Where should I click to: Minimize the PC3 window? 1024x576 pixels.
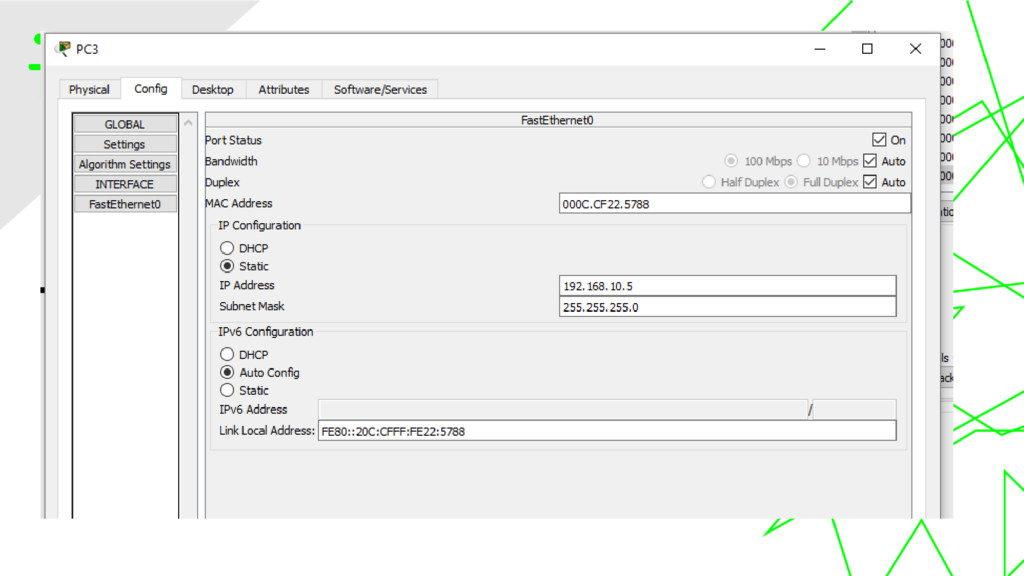coord(820,49)
